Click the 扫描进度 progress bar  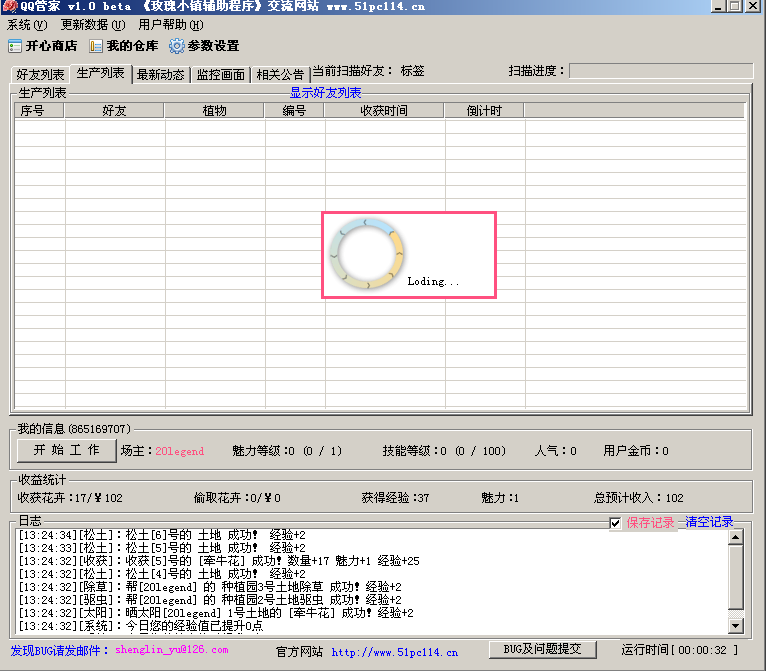[x=661, y=71]
